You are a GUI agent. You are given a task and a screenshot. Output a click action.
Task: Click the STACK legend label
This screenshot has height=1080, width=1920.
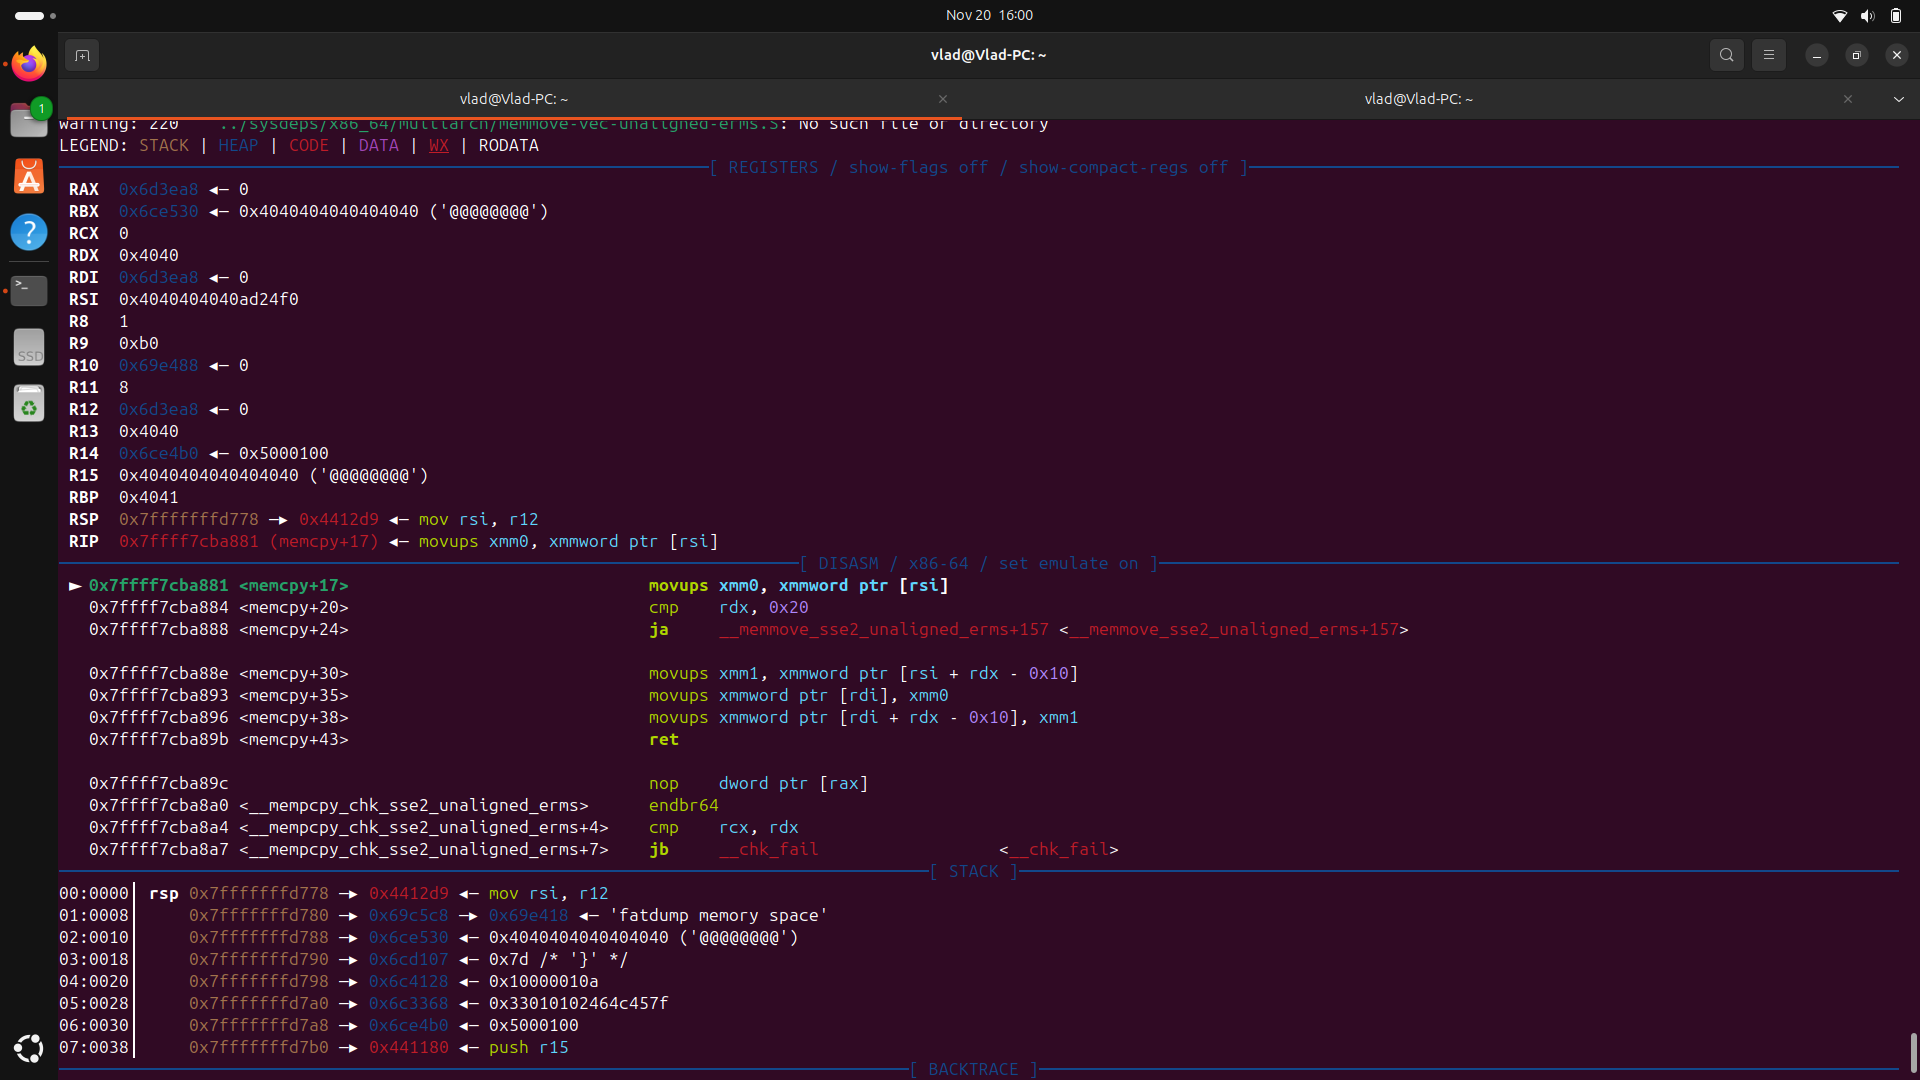[164, 145]
